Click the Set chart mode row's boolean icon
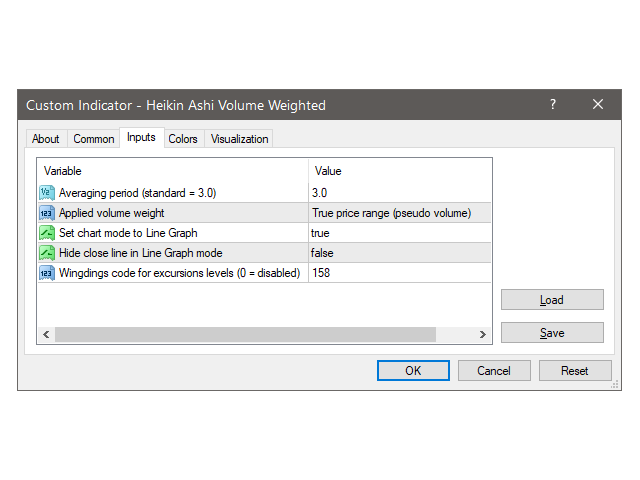Image resolution: width=640 pixels, height=480 pixels. click(x=47, y=233)
